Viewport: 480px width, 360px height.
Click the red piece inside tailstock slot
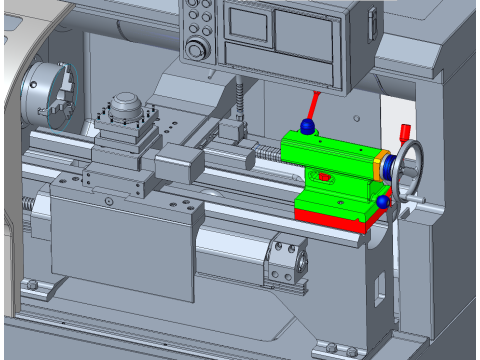(x=323, y=177)
